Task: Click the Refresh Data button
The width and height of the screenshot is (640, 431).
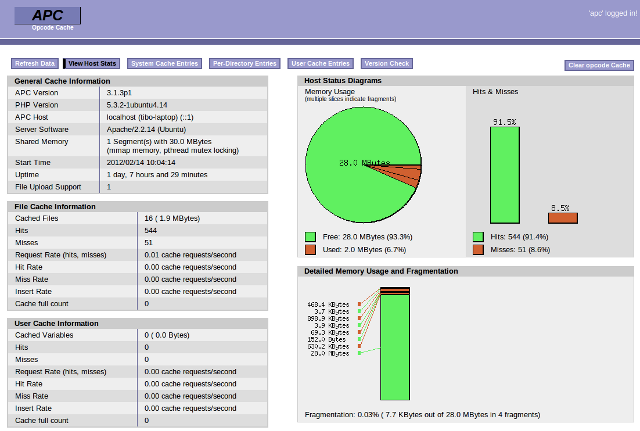Action: point(35,64)
